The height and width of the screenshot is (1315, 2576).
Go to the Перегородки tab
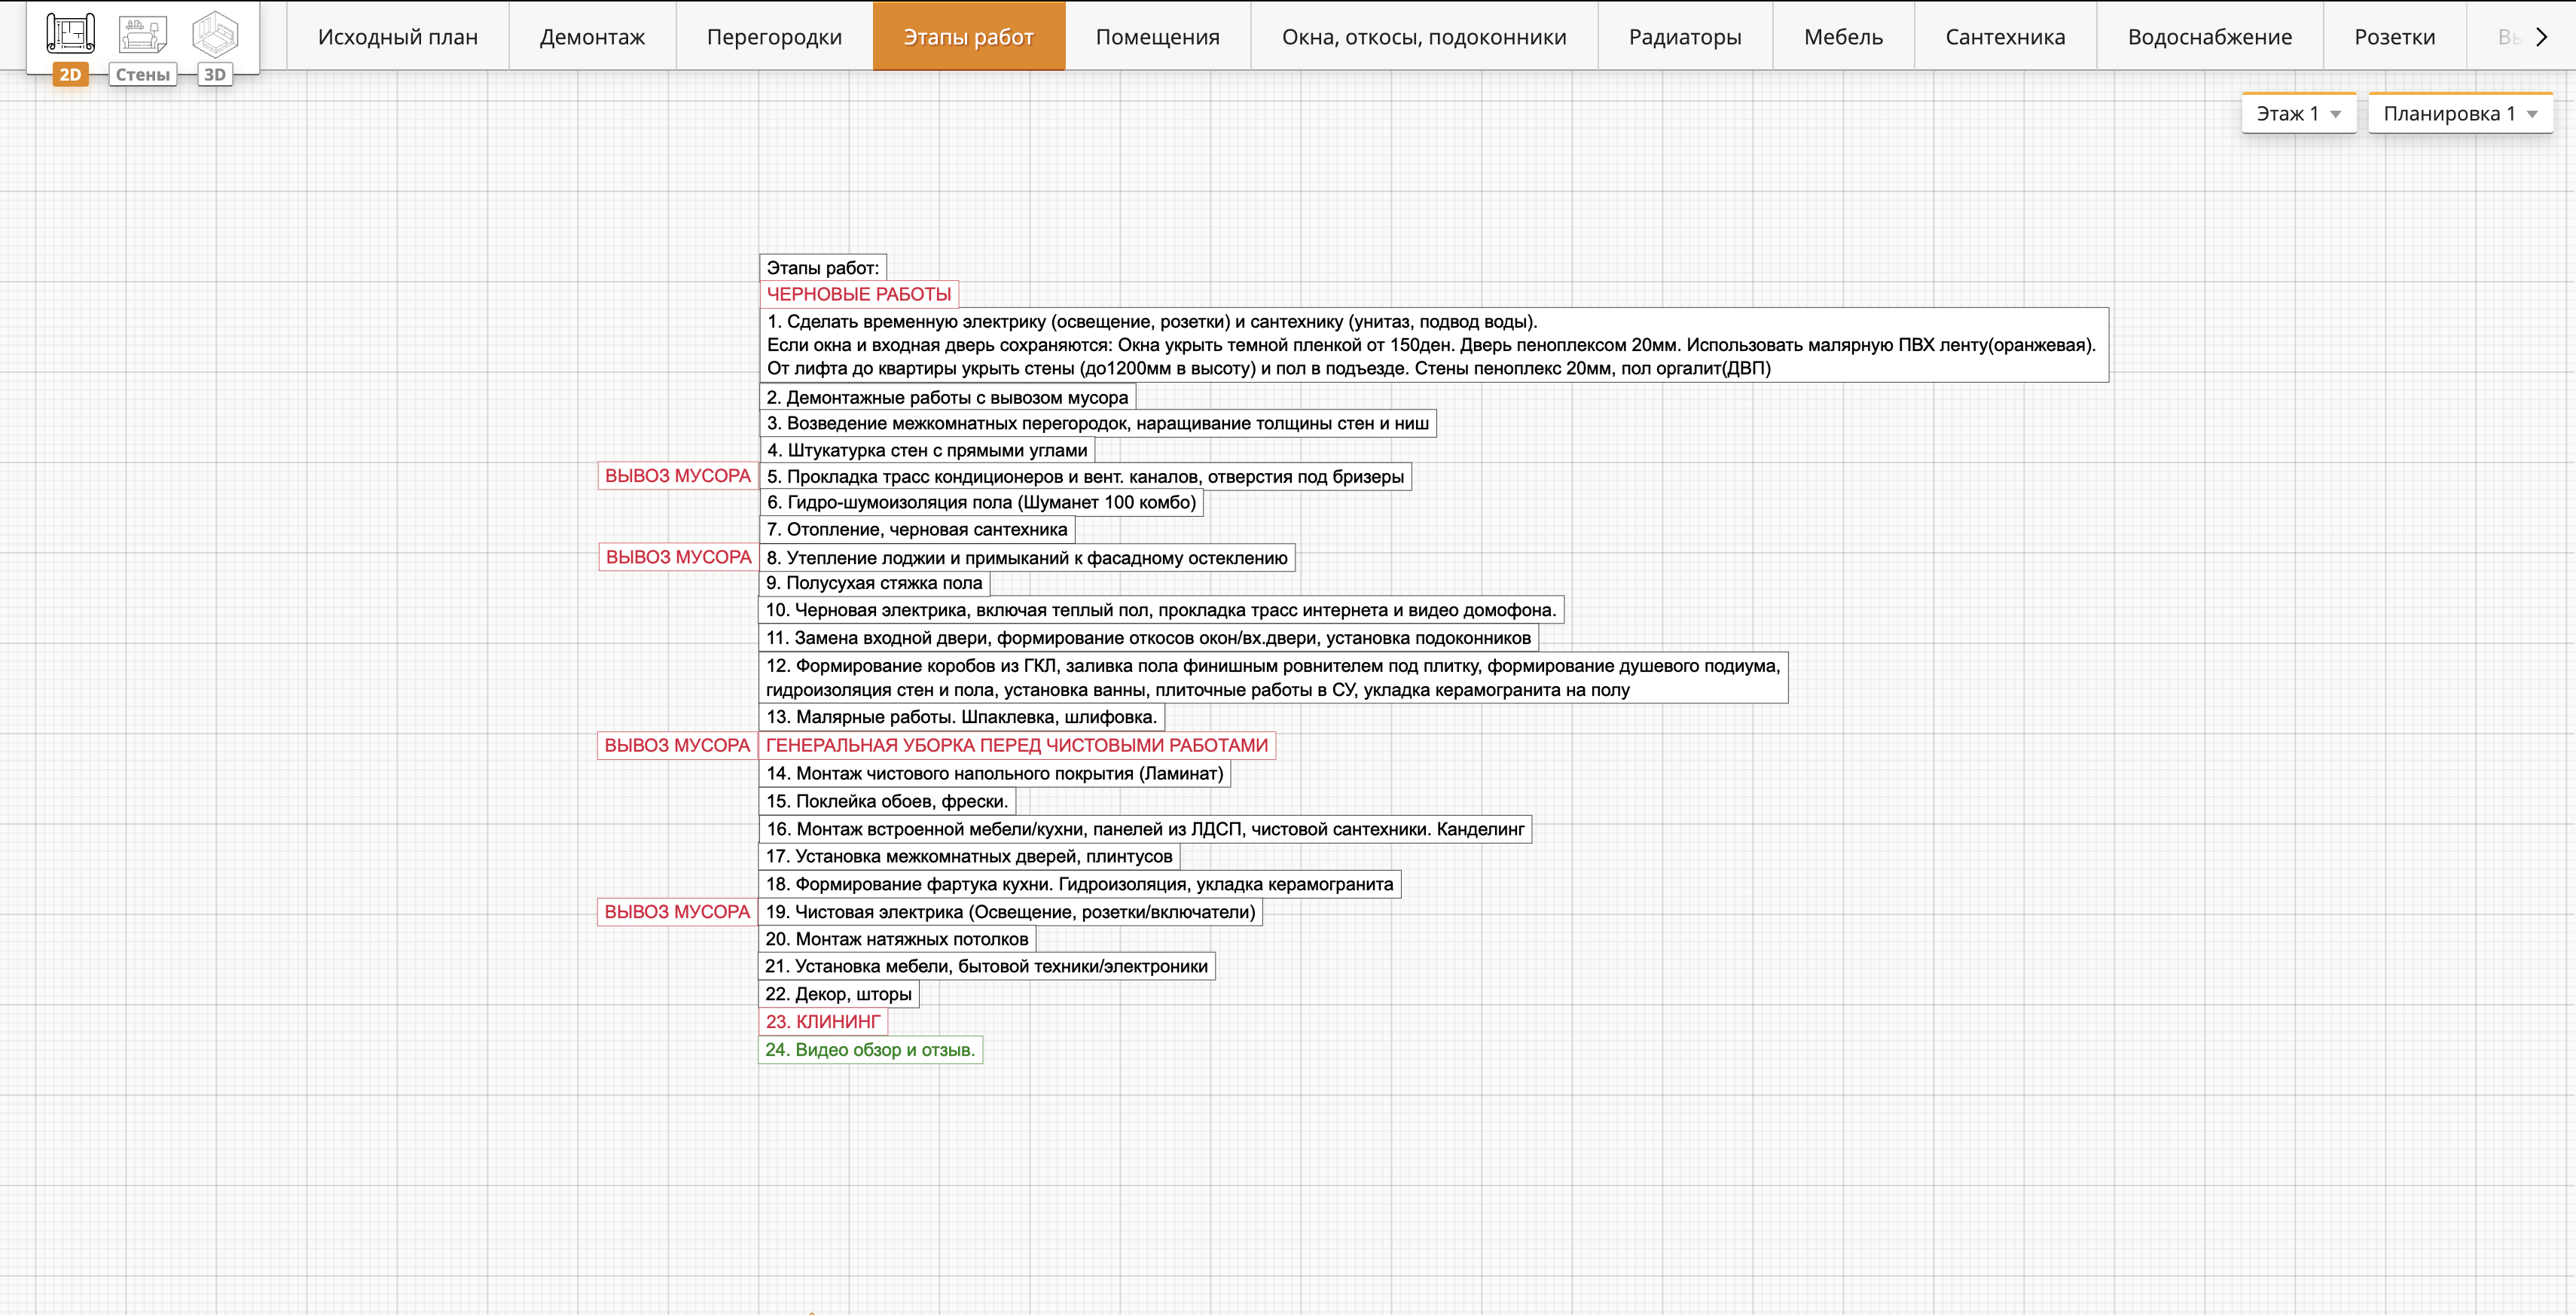click(x=774, y=37)
